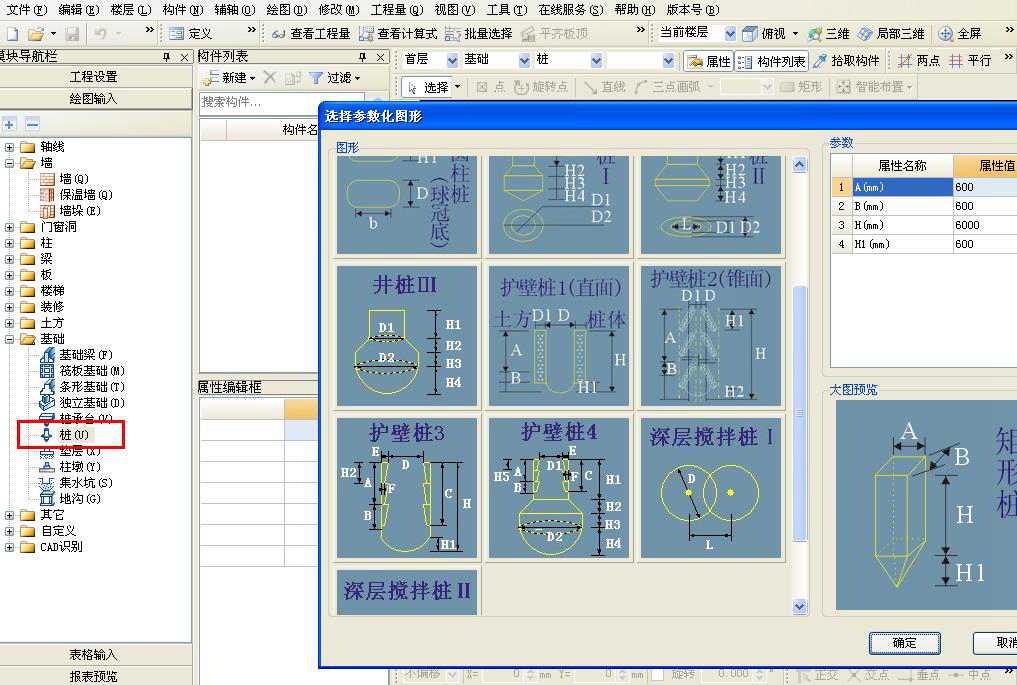Open the 工程量(Q) menu

click(396, 10)
